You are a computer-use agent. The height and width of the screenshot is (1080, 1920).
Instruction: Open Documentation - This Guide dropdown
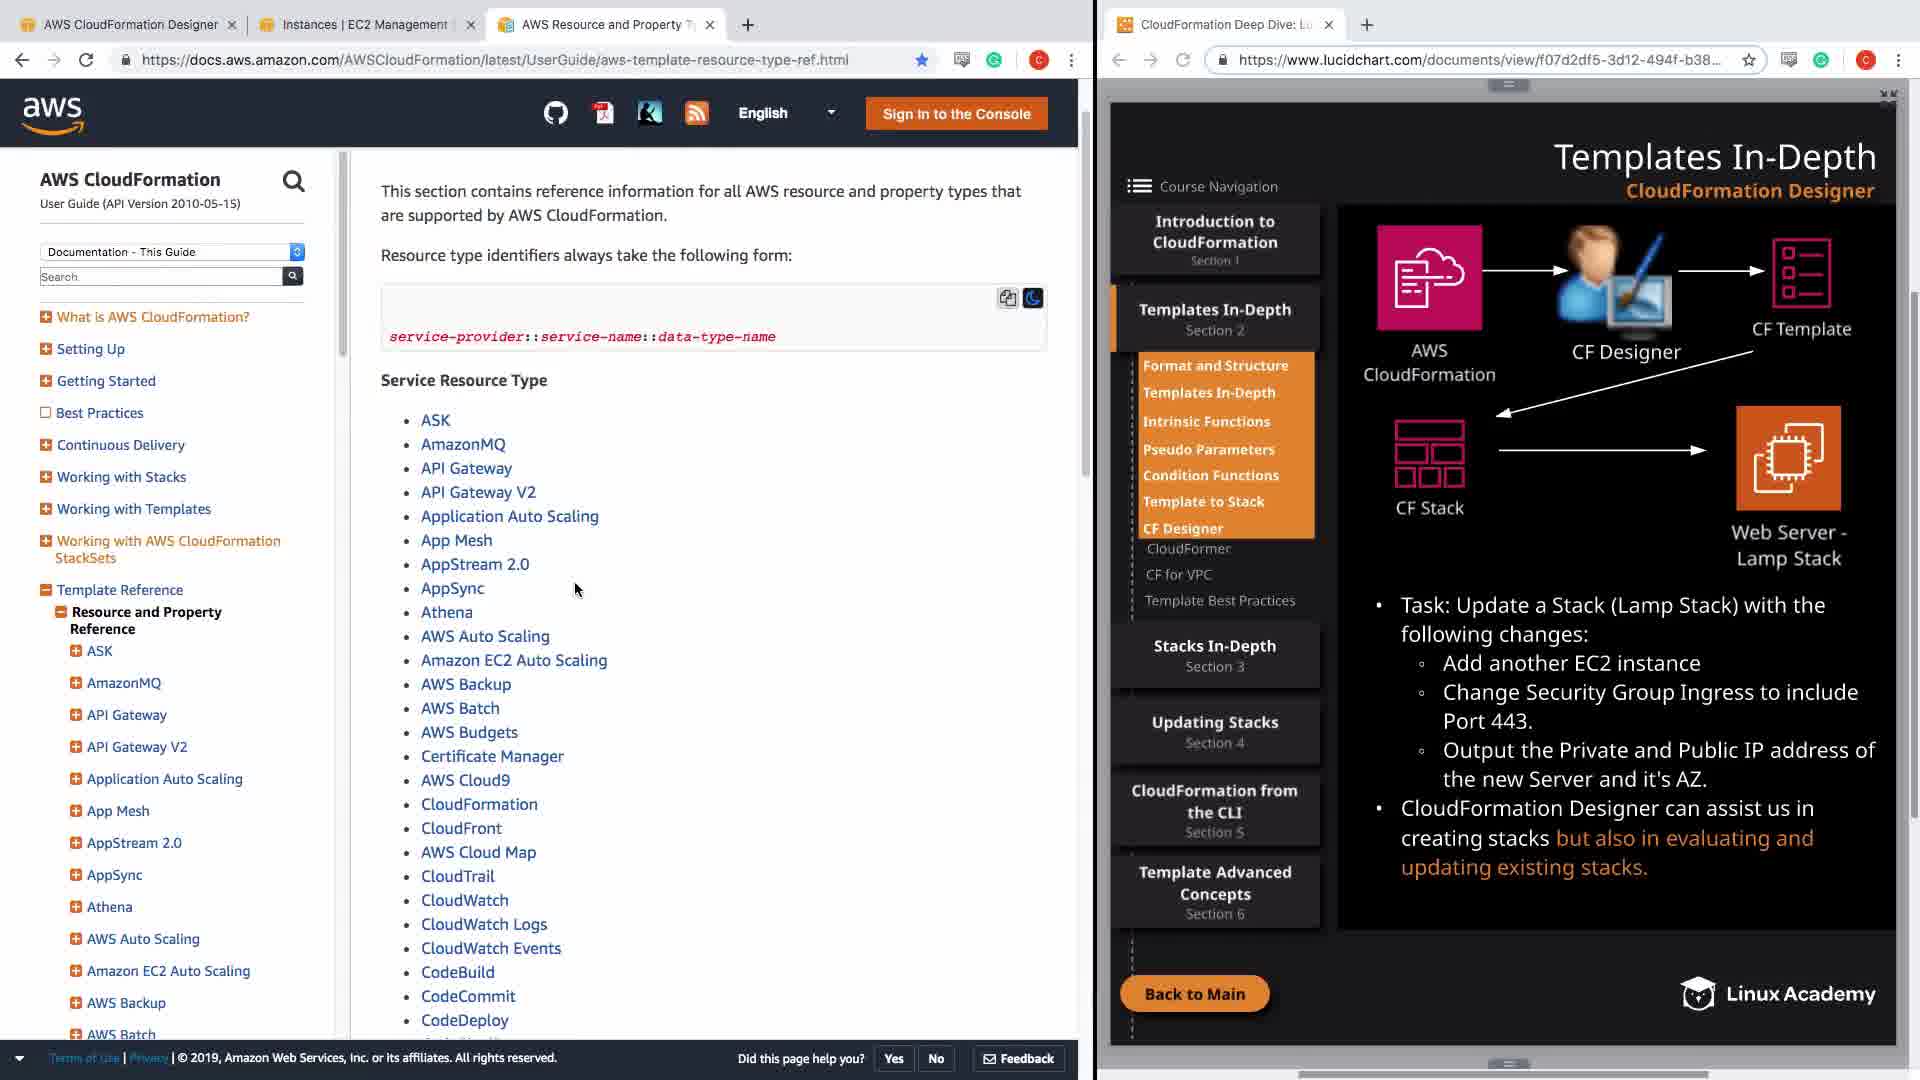(x=172, y=252)
